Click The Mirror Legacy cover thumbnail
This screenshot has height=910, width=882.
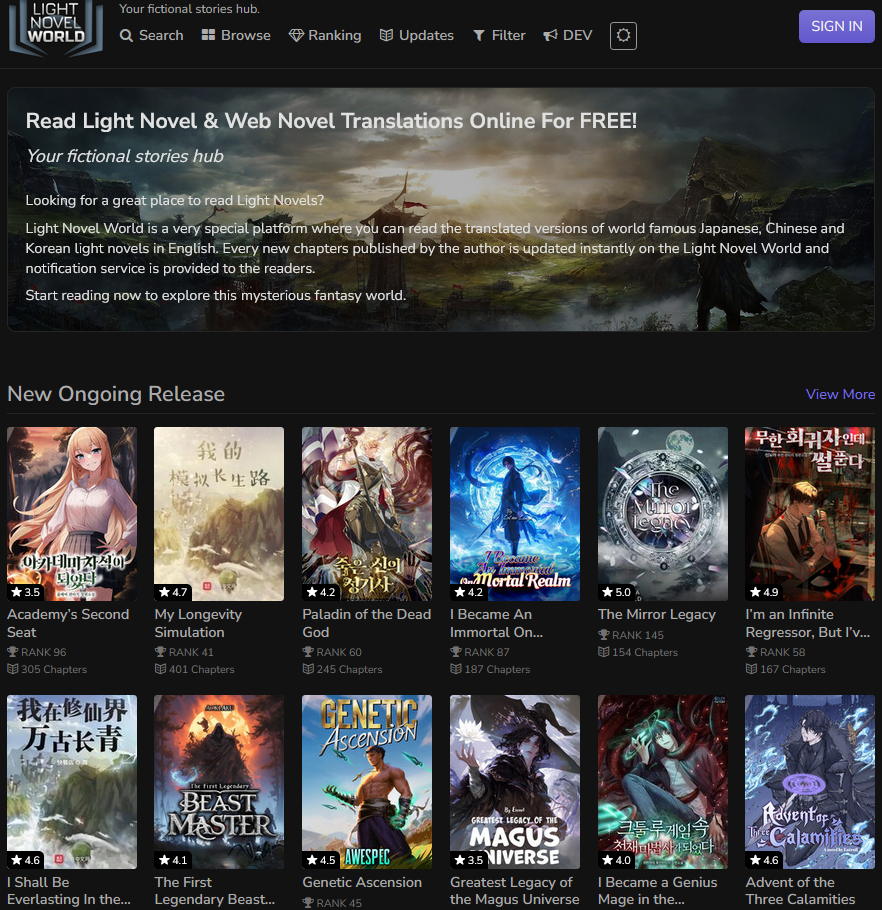point(662,513)
